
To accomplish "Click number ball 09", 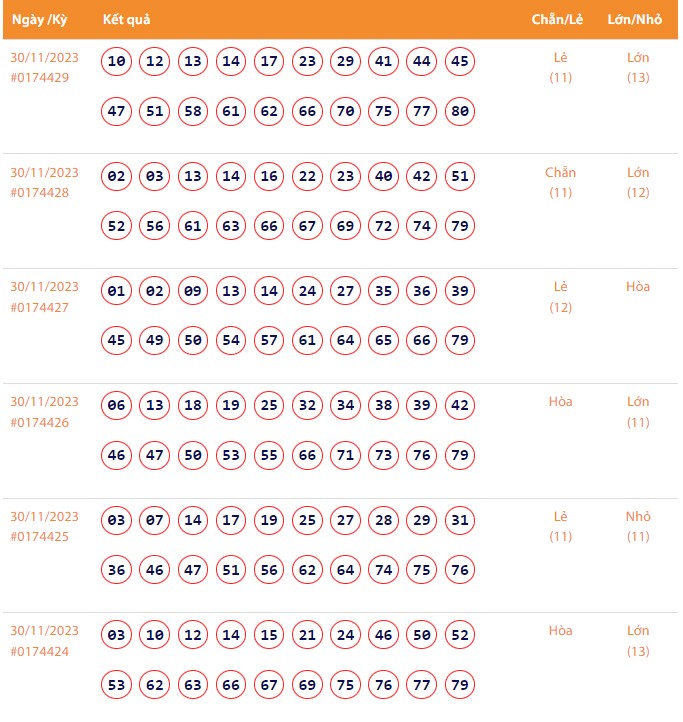I will click(x=193, y=291).
